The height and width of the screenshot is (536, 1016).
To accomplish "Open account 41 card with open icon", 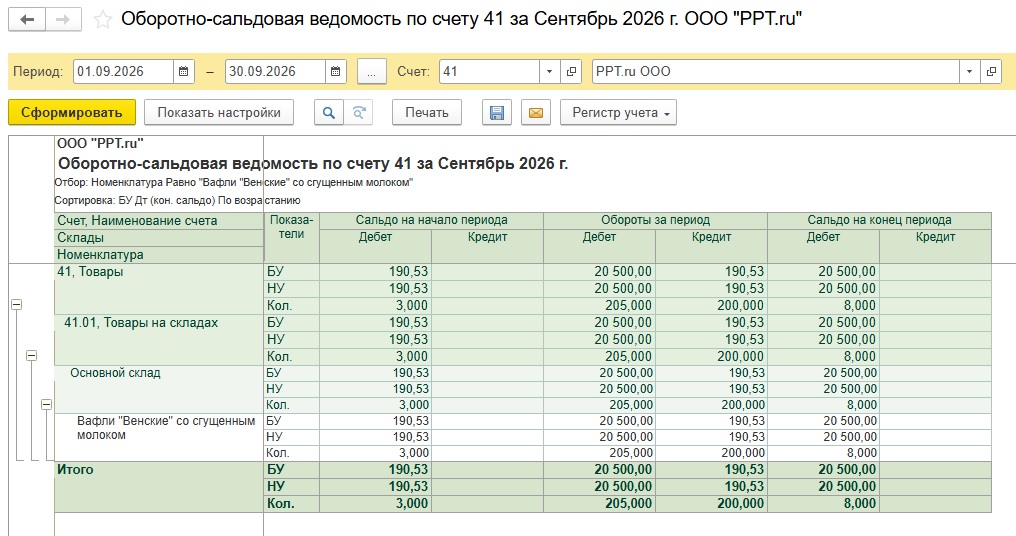I will coord(571,71).
